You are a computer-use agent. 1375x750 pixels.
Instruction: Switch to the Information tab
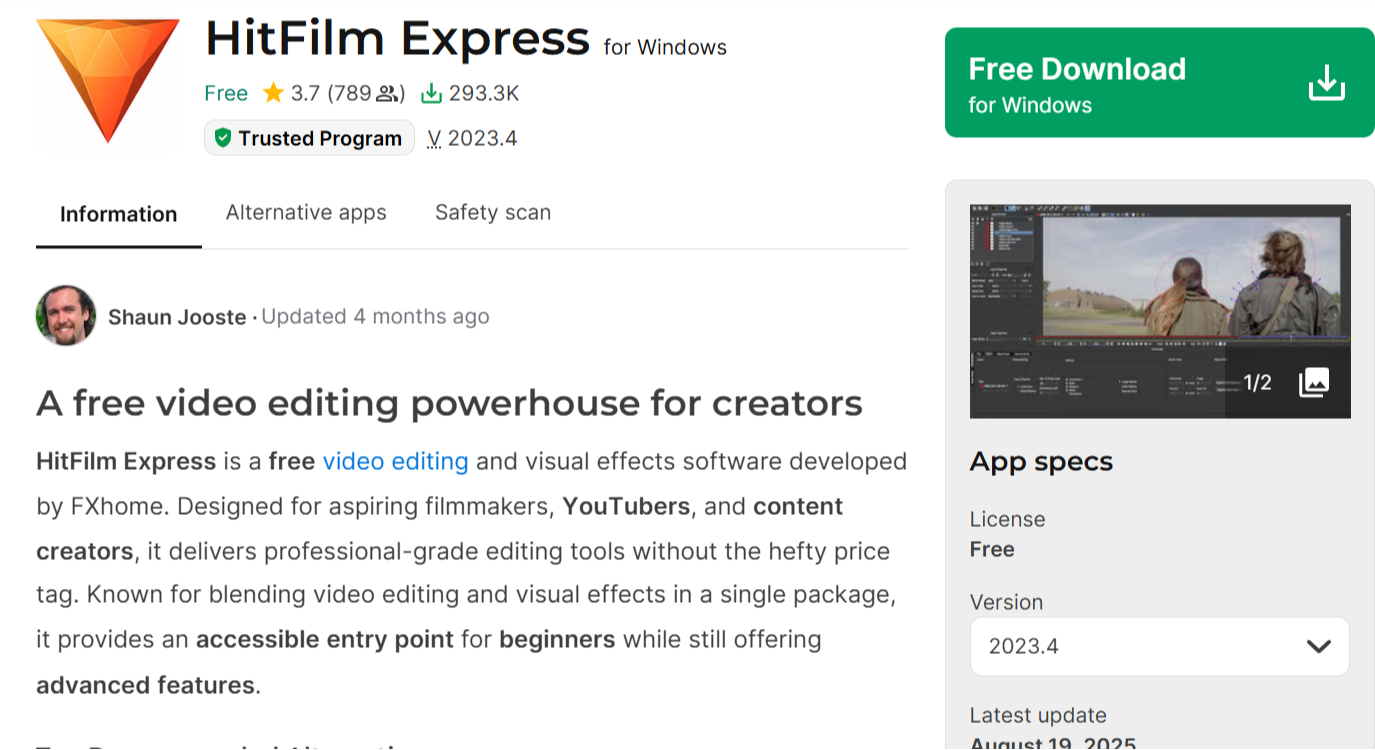point(118,214)
